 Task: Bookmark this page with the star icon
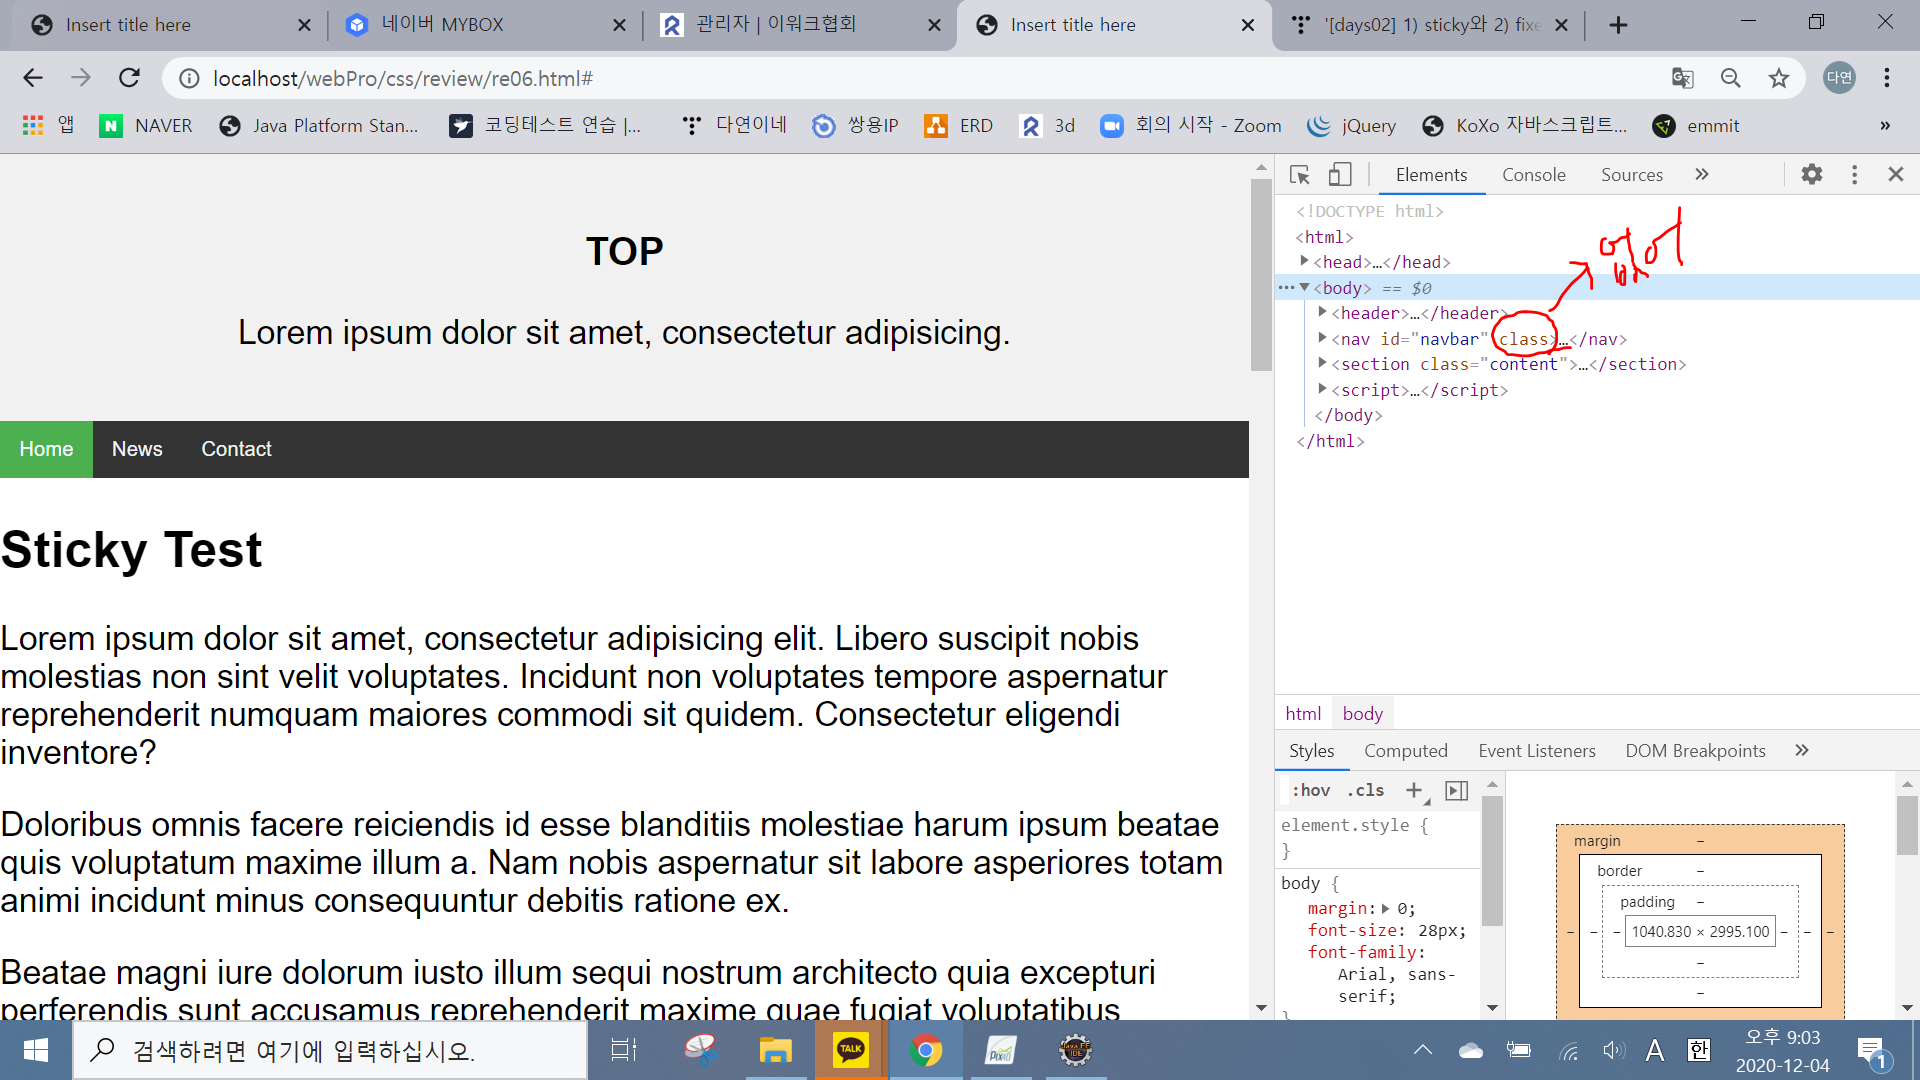(x=1778, y=78)
